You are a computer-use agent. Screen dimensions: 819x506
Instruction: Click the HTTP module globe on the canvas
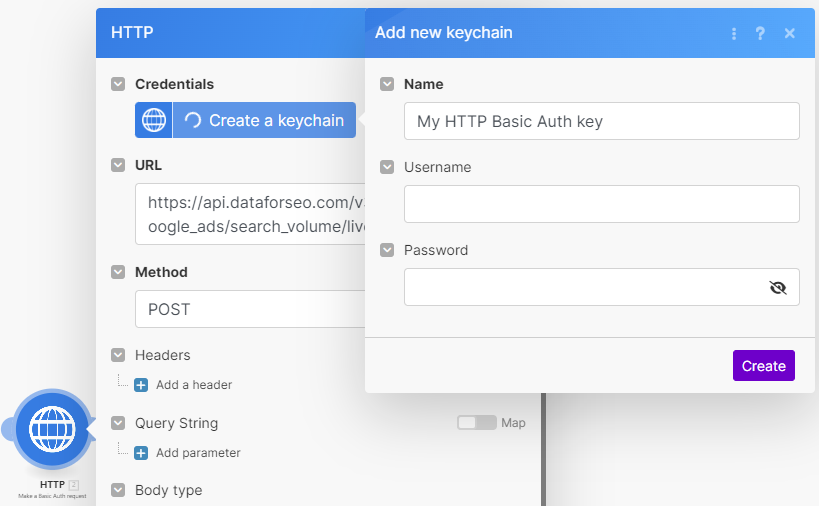tap(52, 429)
